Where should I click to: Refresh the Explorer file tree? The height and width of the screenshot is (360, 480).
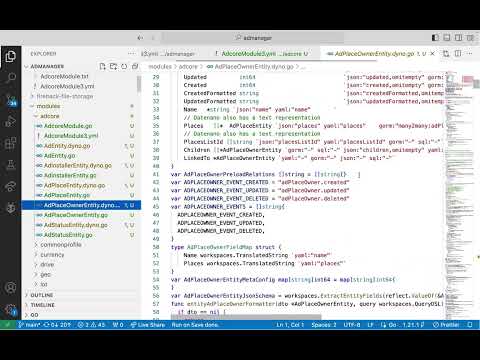124,66
